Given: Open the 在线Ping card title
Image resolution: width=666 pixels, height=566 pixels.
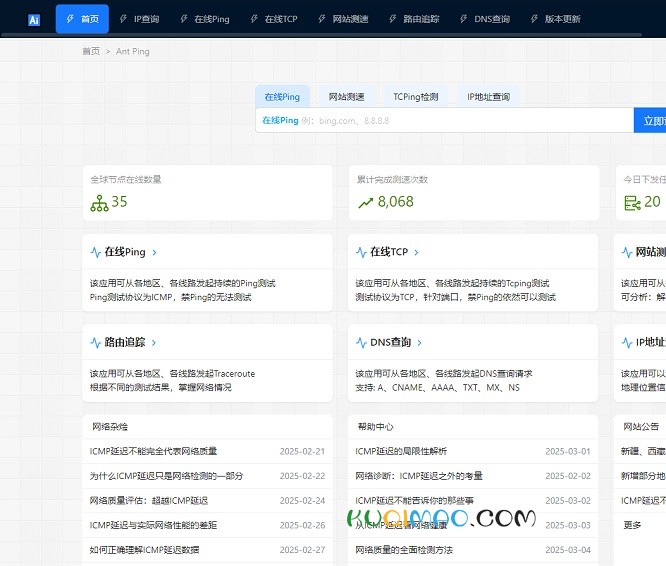Looking at the screenshot, I should click(x=125, y=252).
